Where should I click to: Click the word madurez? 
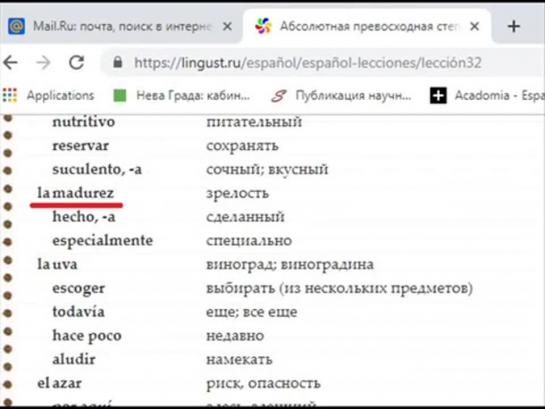point(83,193)
